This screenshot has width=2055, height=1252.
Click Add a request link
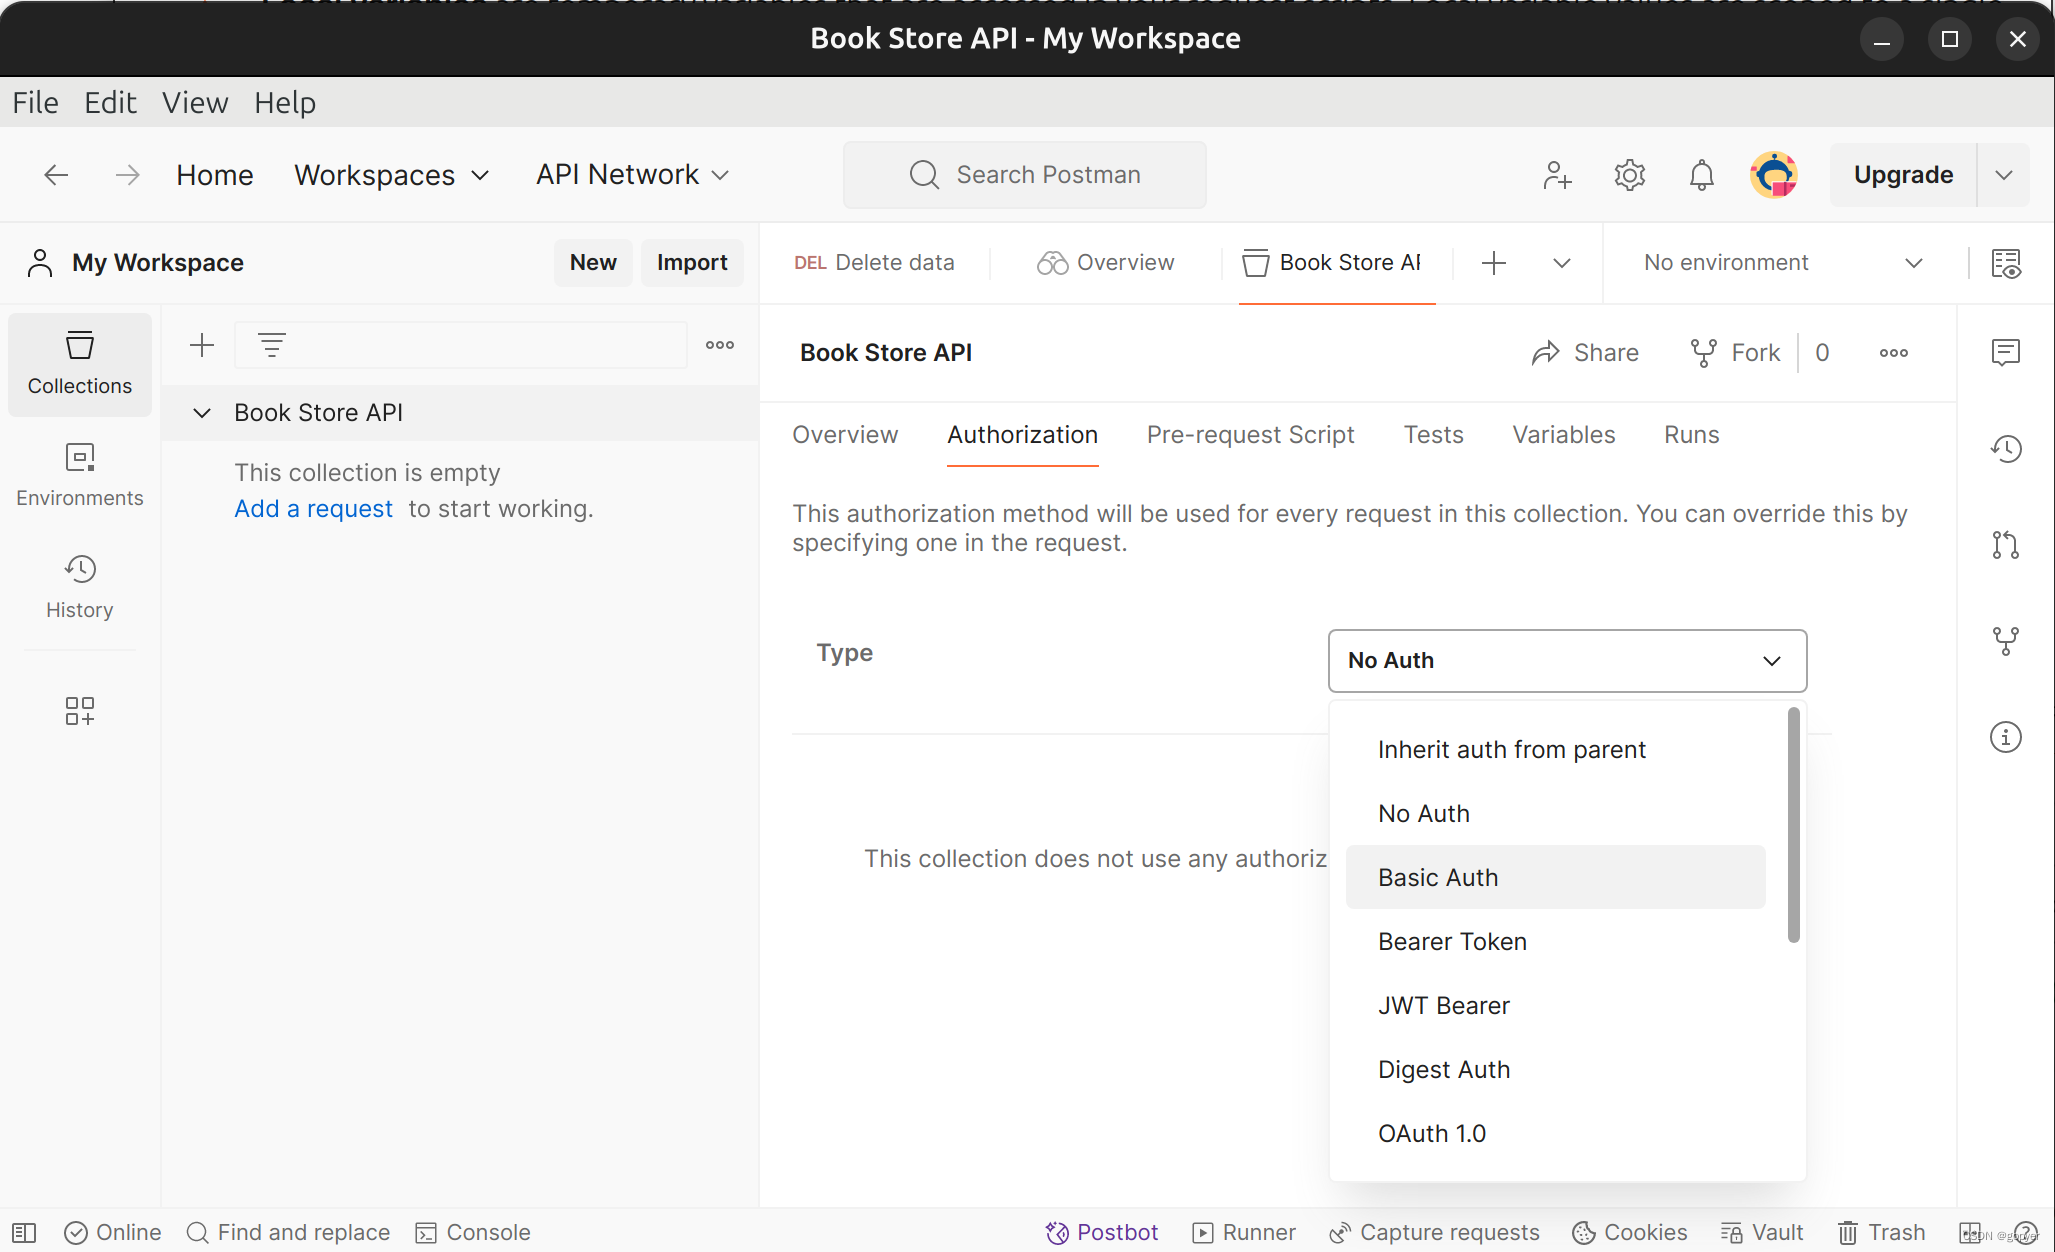tap(313, 509)
